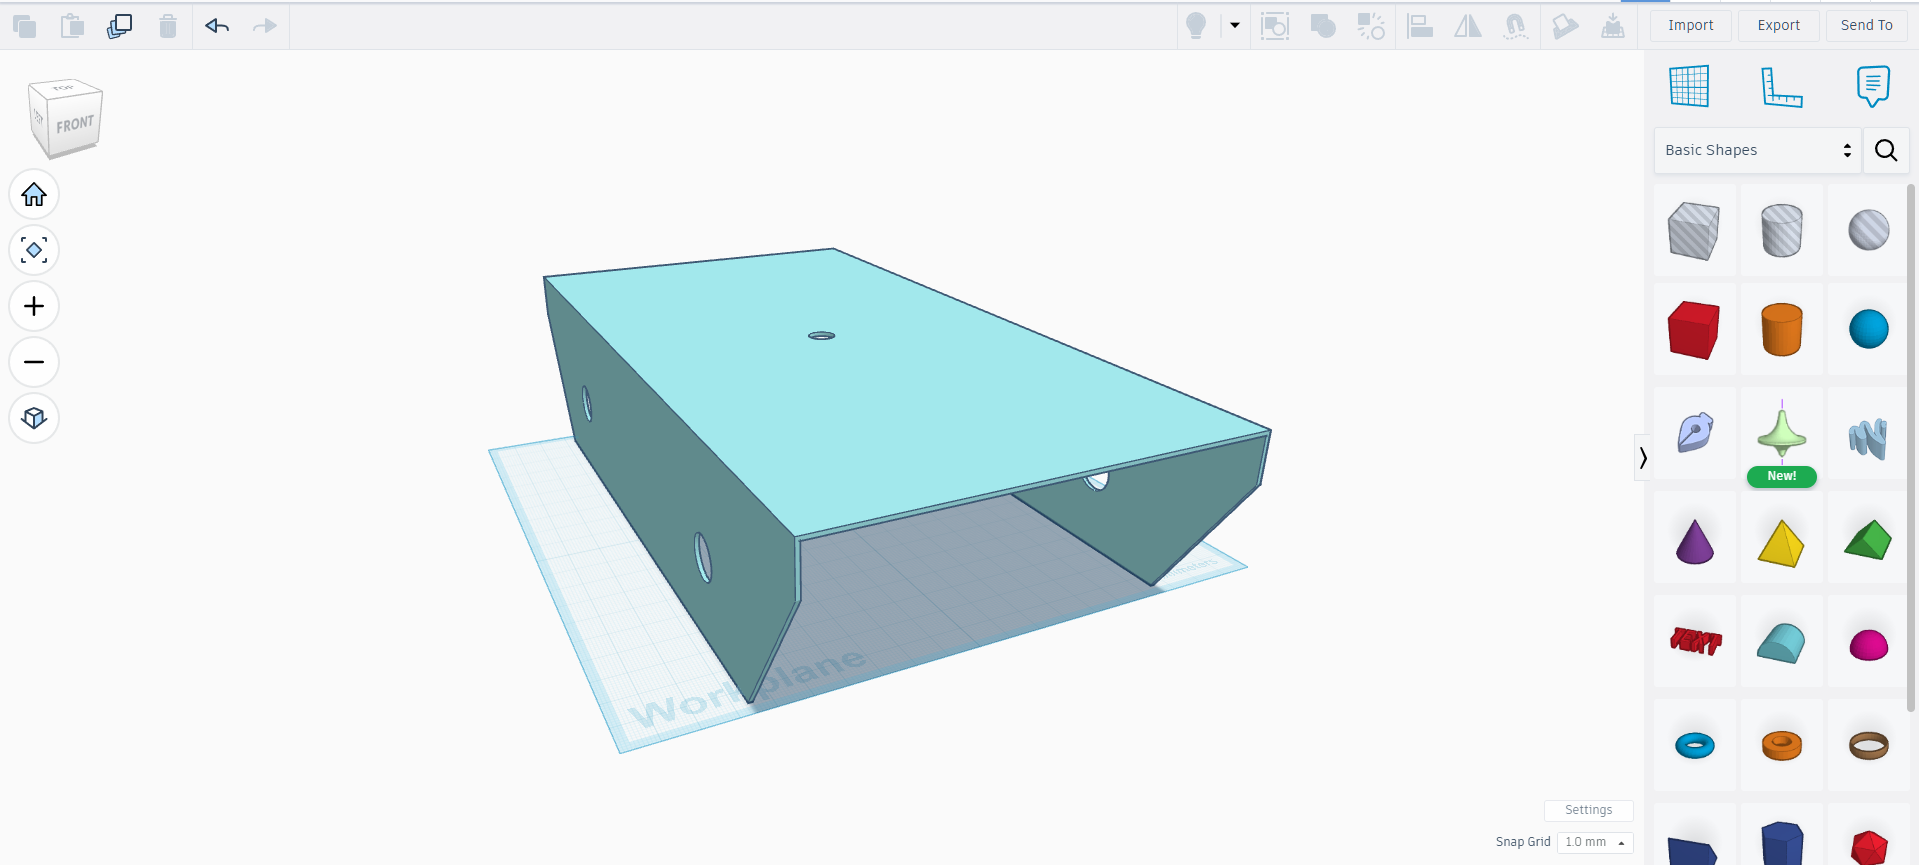Select the striped Sphere hole shape
1919x865 pixels.
tap(1868, 230)
